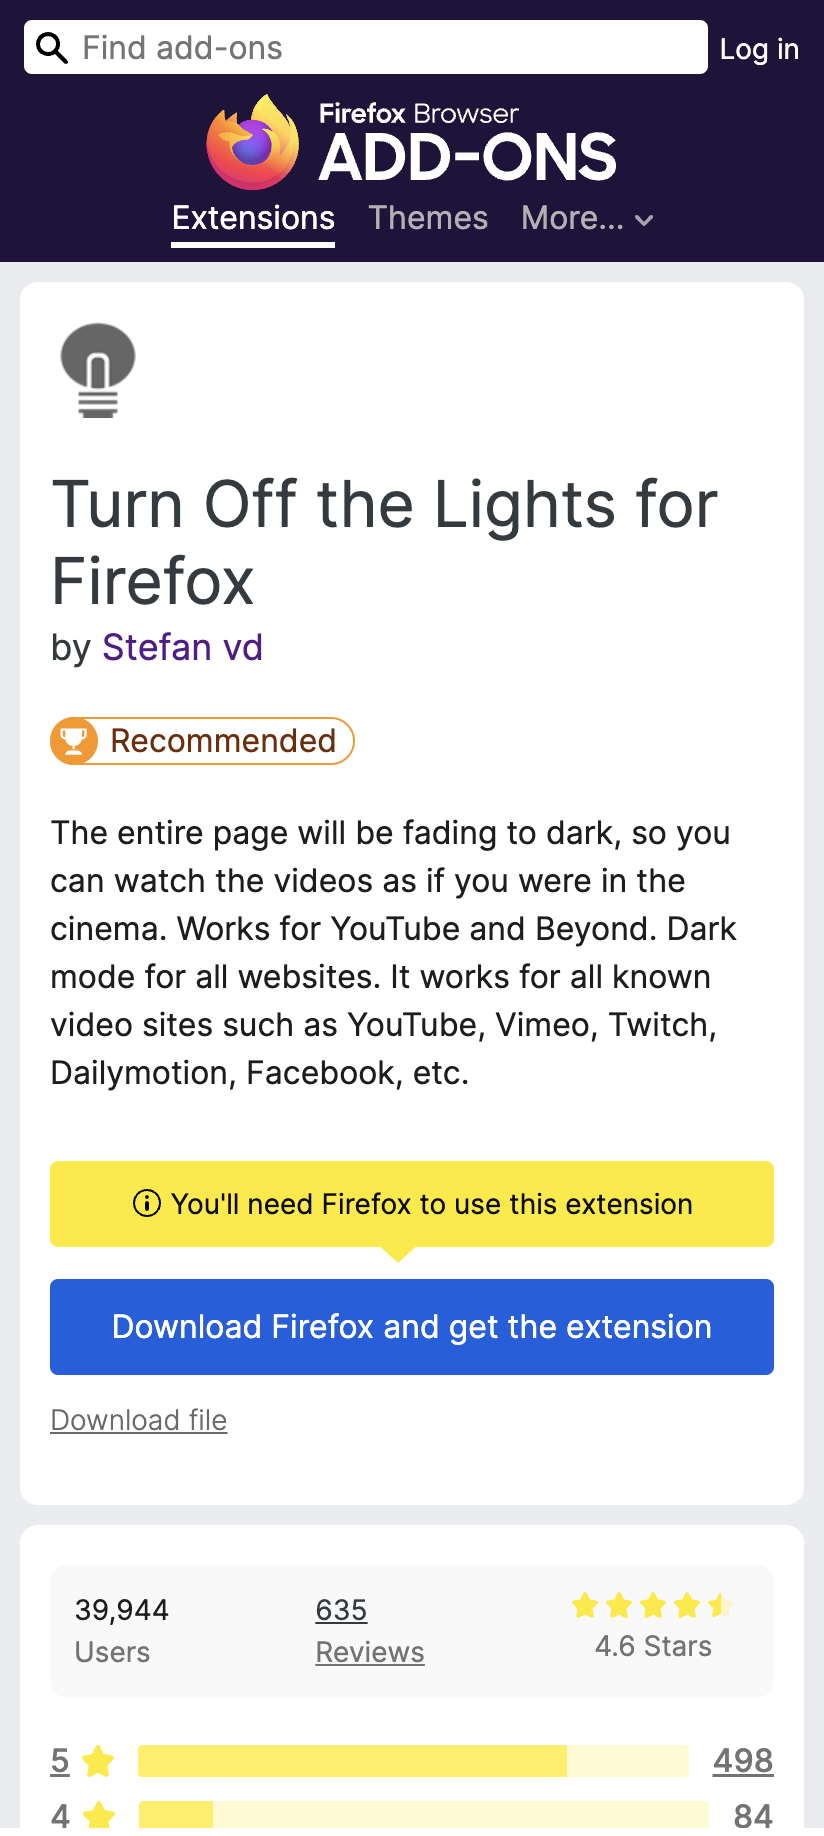Screen dimensions: 824x1836
Task: Click the 5-star rating bar
Action: (x=414, y=1761)
